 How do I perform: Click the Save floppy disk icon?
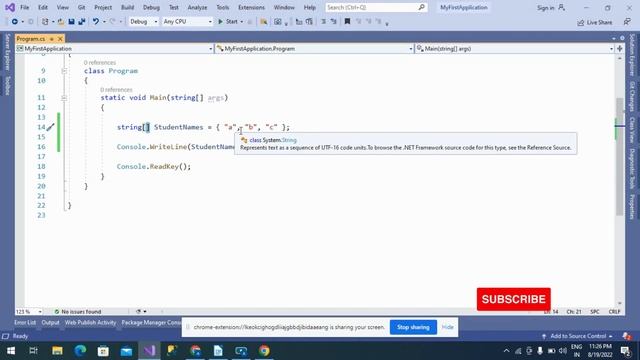pos(71,22)
